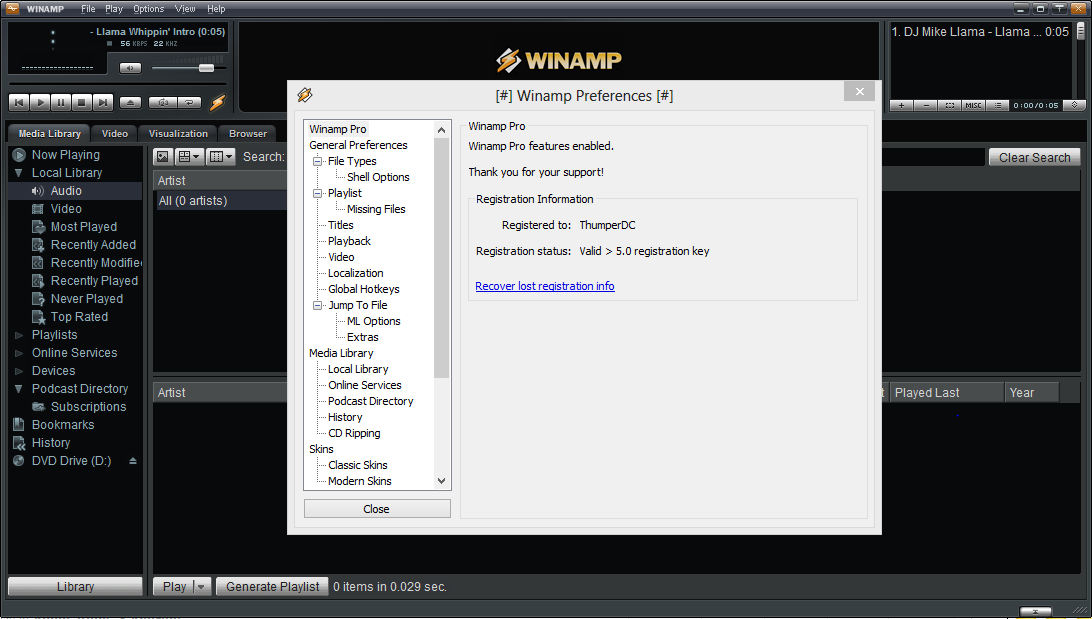
Task: Open the columns layout dropdown button
Action: tap(221, 157)
